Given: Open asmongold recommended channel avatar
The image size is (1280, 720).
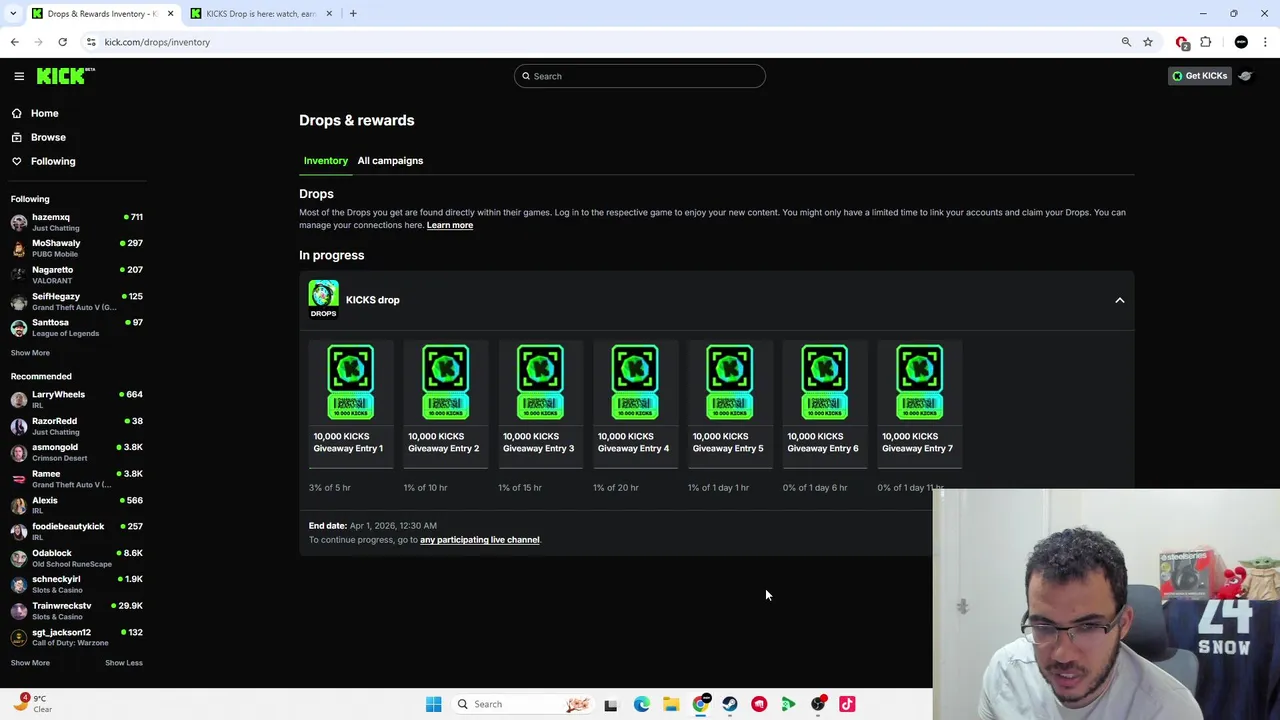Looking at the screenshot, I should point(19,453).
